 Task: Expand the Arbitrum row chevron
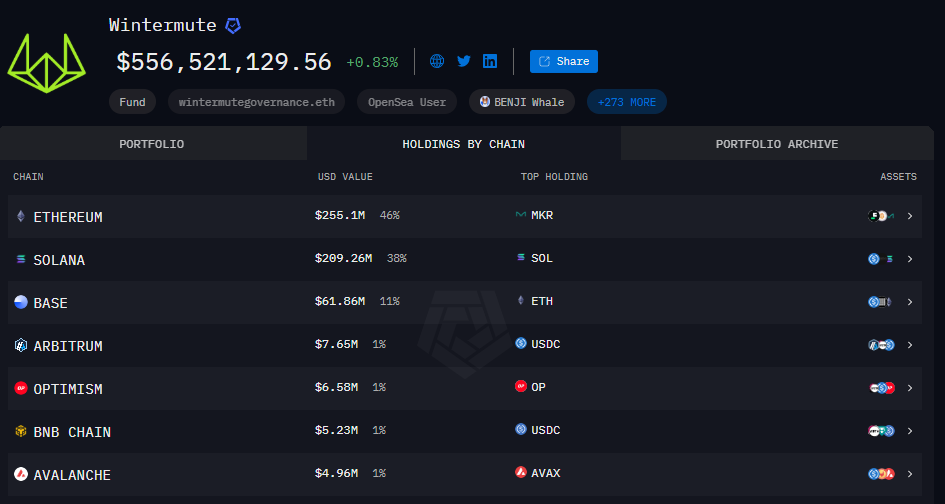pos(910,345)
